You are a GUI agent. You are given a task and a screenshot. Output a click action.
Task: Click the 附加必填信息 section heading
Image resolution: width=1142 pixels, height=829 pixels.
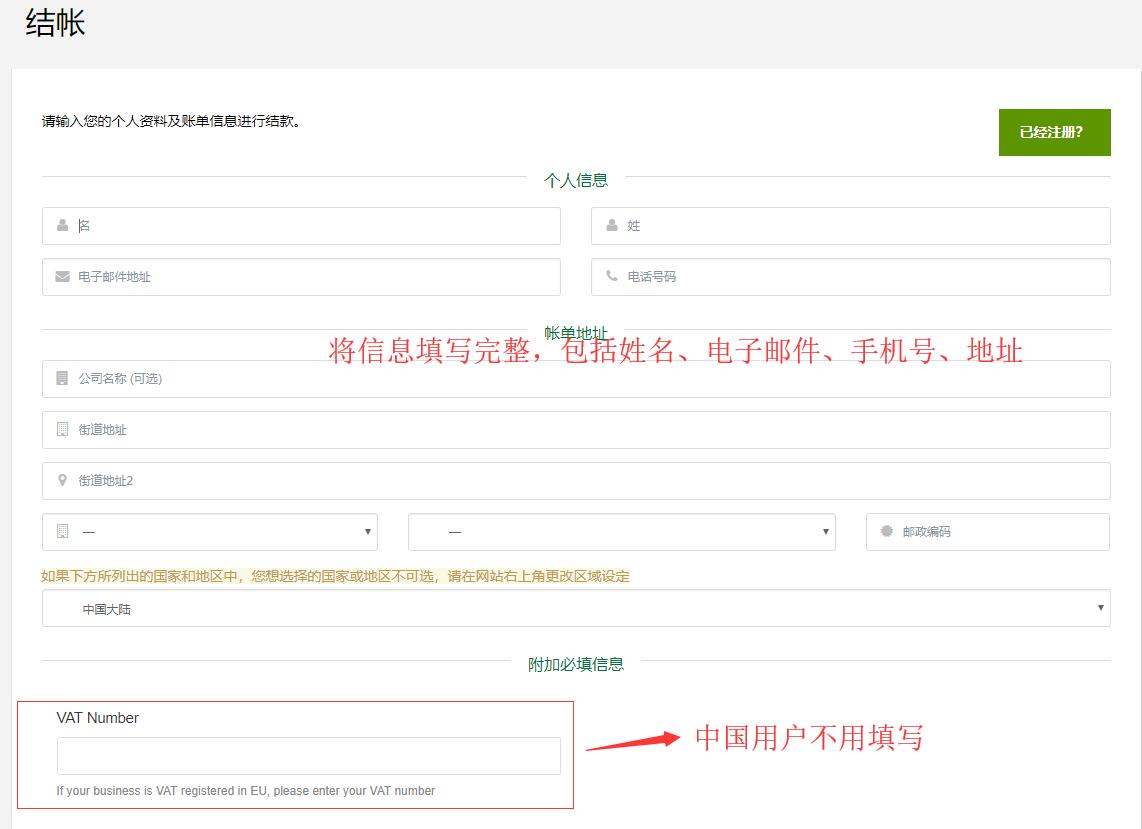[x=576, y=662]
